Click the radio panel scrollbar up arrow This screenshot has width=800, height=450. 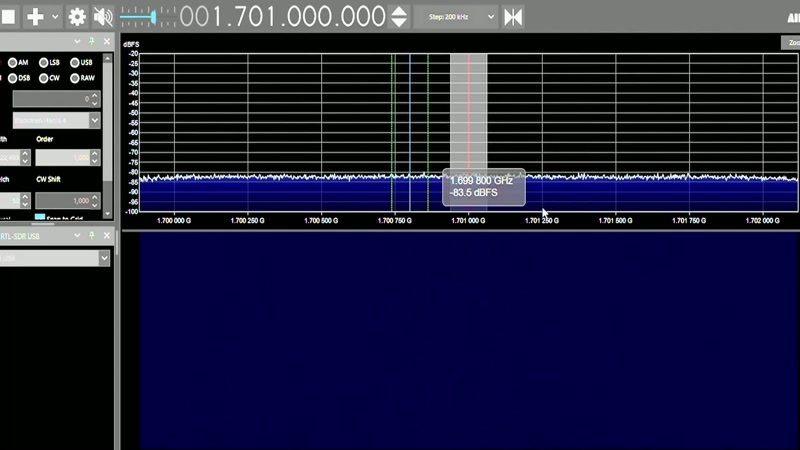point(107,59)
